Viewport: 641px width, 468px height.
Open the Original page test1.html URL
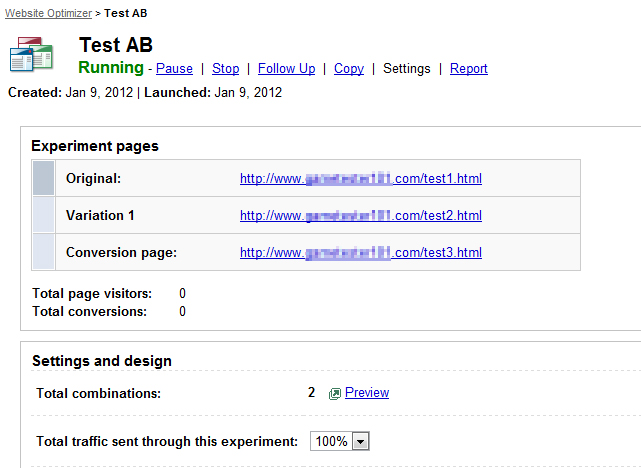pyautogui.click(x=360, y=178)
